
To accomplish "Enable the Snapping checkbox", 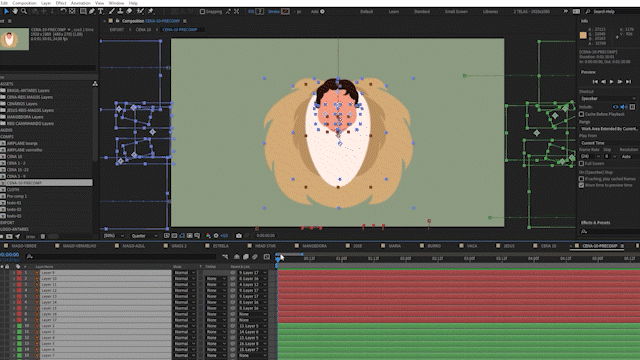I will point(202,11).
